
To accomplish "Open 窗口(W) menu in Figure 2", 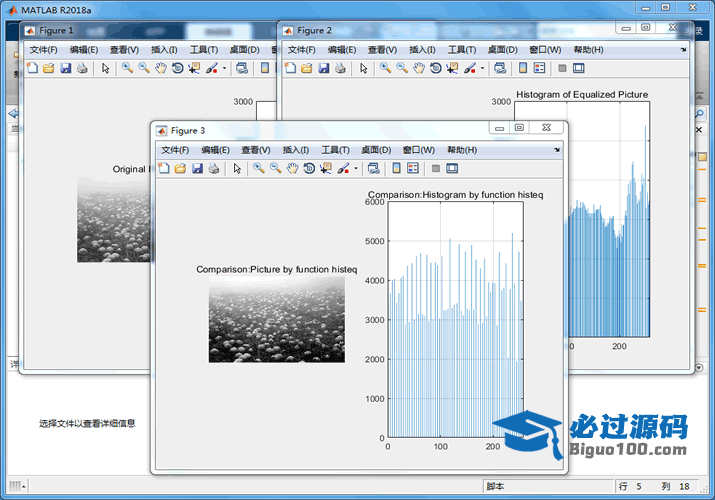I will [x=545, y=50].
